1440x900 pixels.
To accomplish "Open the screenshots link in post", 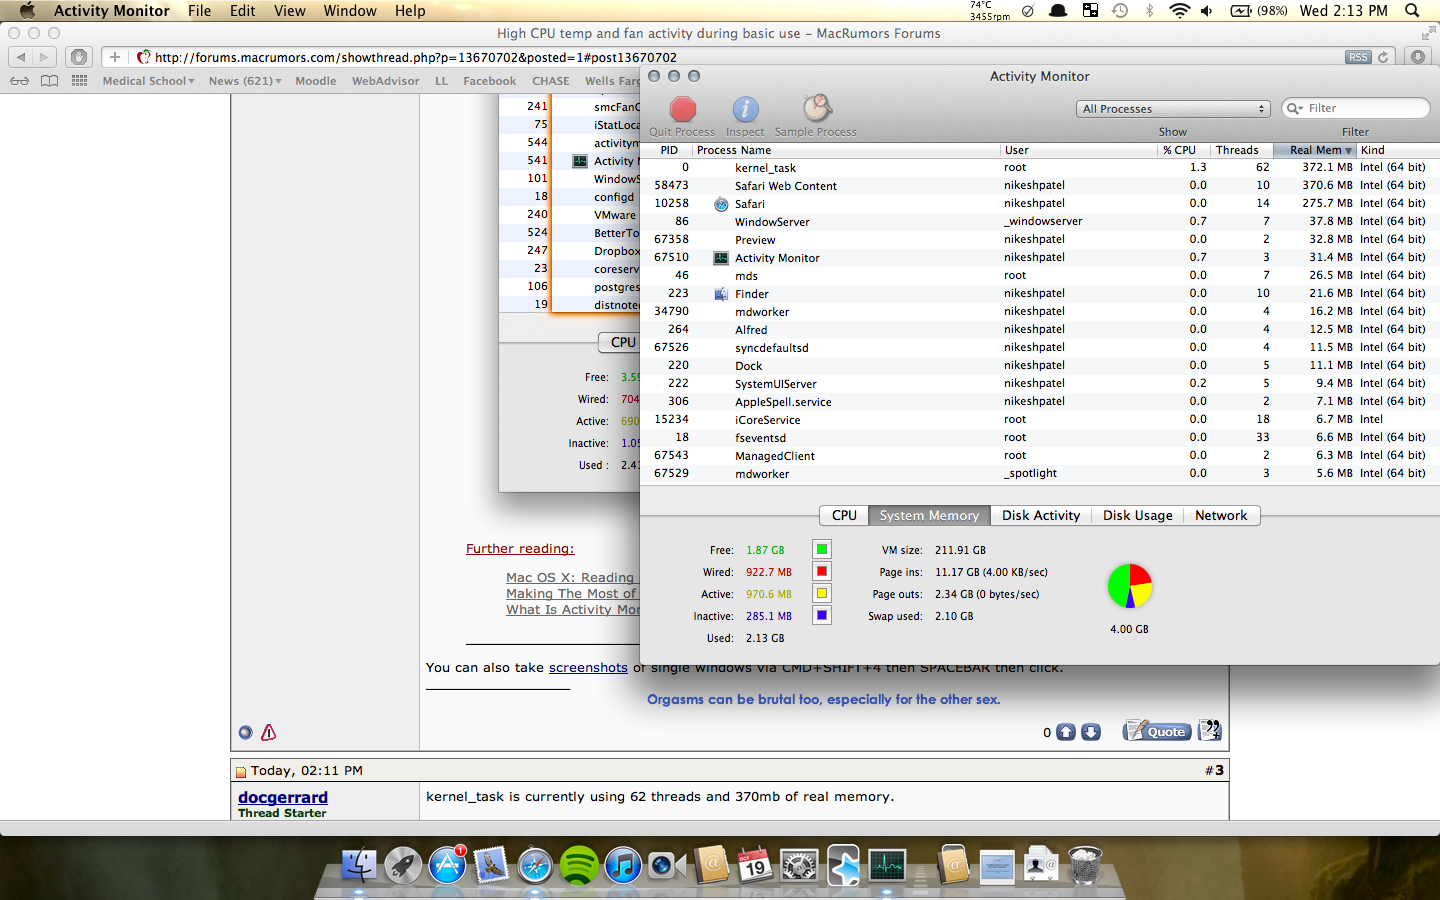I will 588,668.
